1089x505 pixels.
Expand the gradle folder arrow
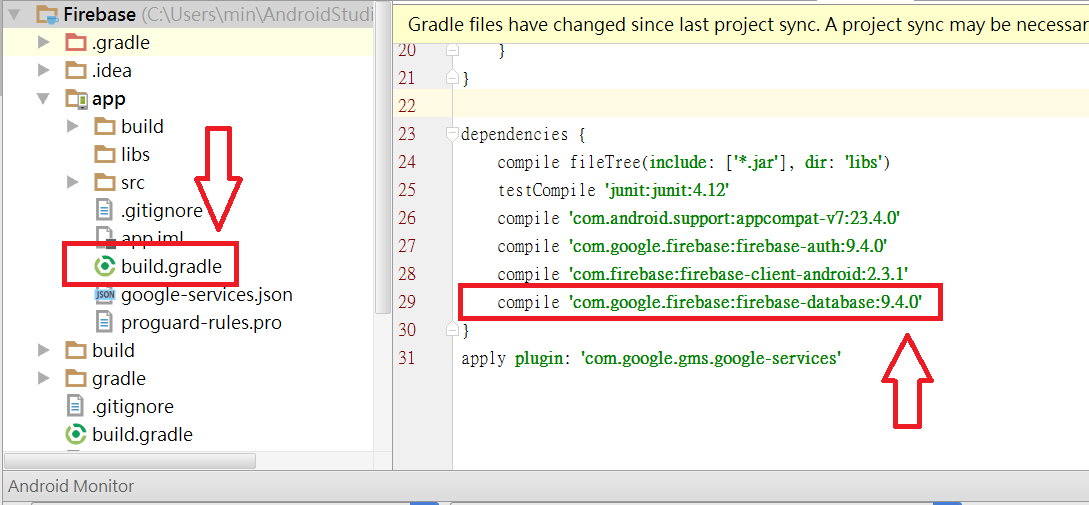[44, 379]
